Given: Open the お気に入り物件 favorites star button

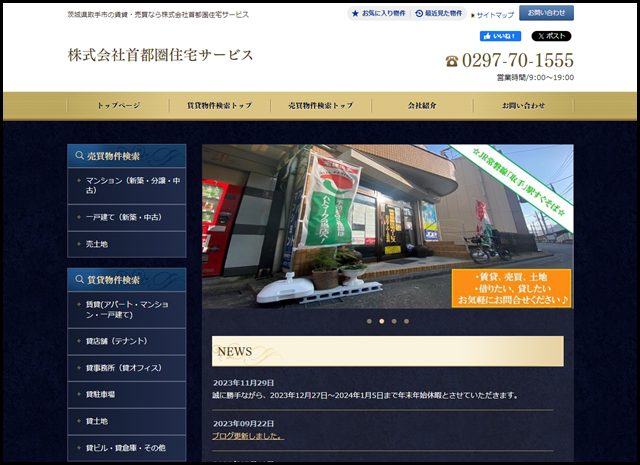Looking at the screenshot, I should [x=379, y=13].
